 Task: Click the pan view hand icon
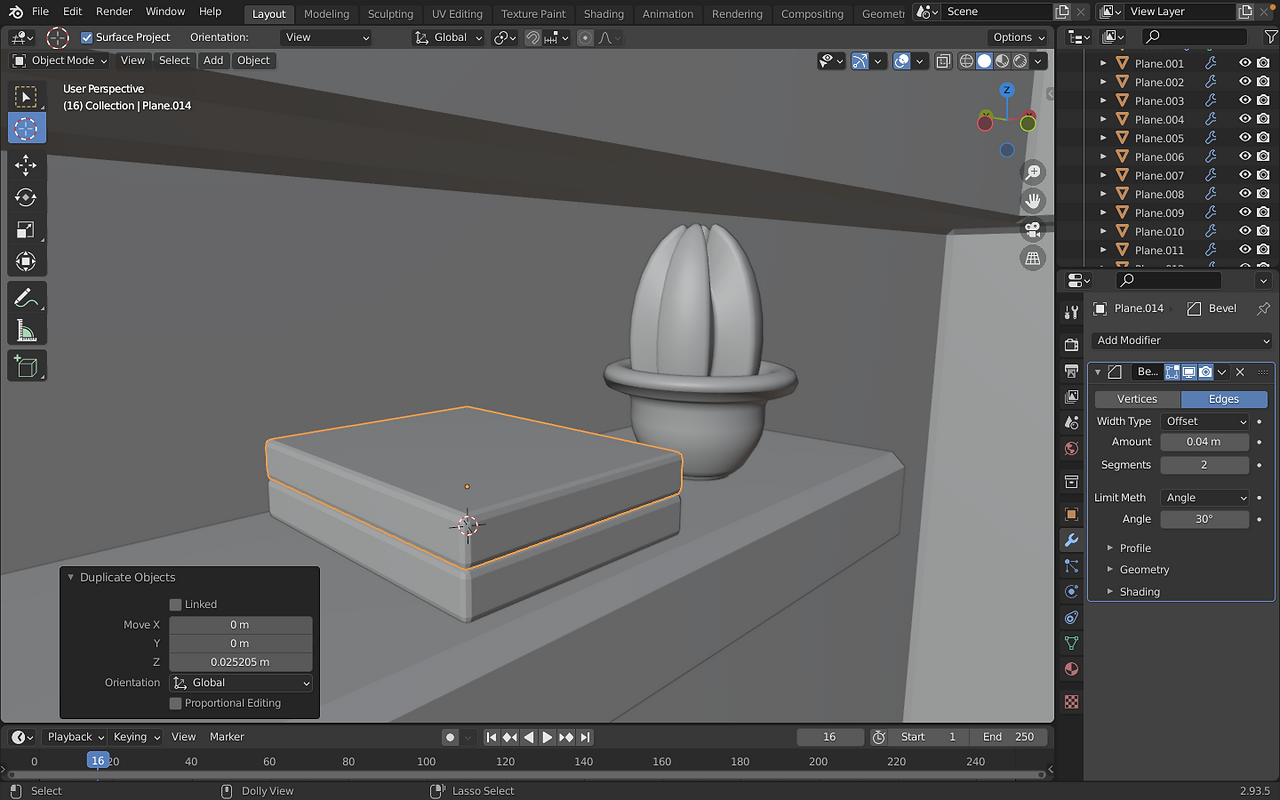coord(1033,200)
